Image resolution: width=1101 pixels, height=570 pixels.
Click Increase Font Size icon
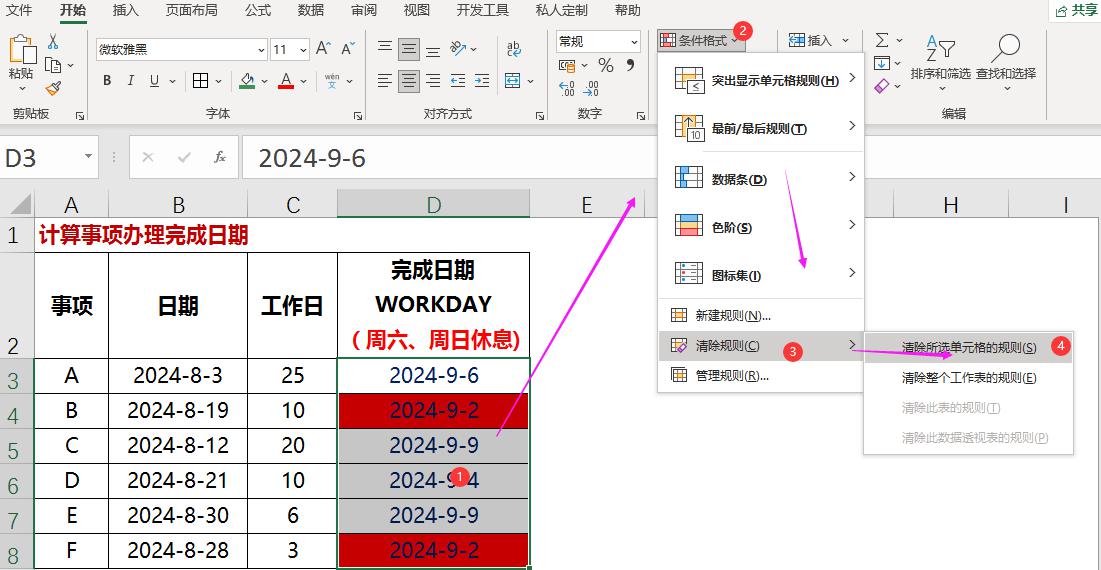point(323,48)
